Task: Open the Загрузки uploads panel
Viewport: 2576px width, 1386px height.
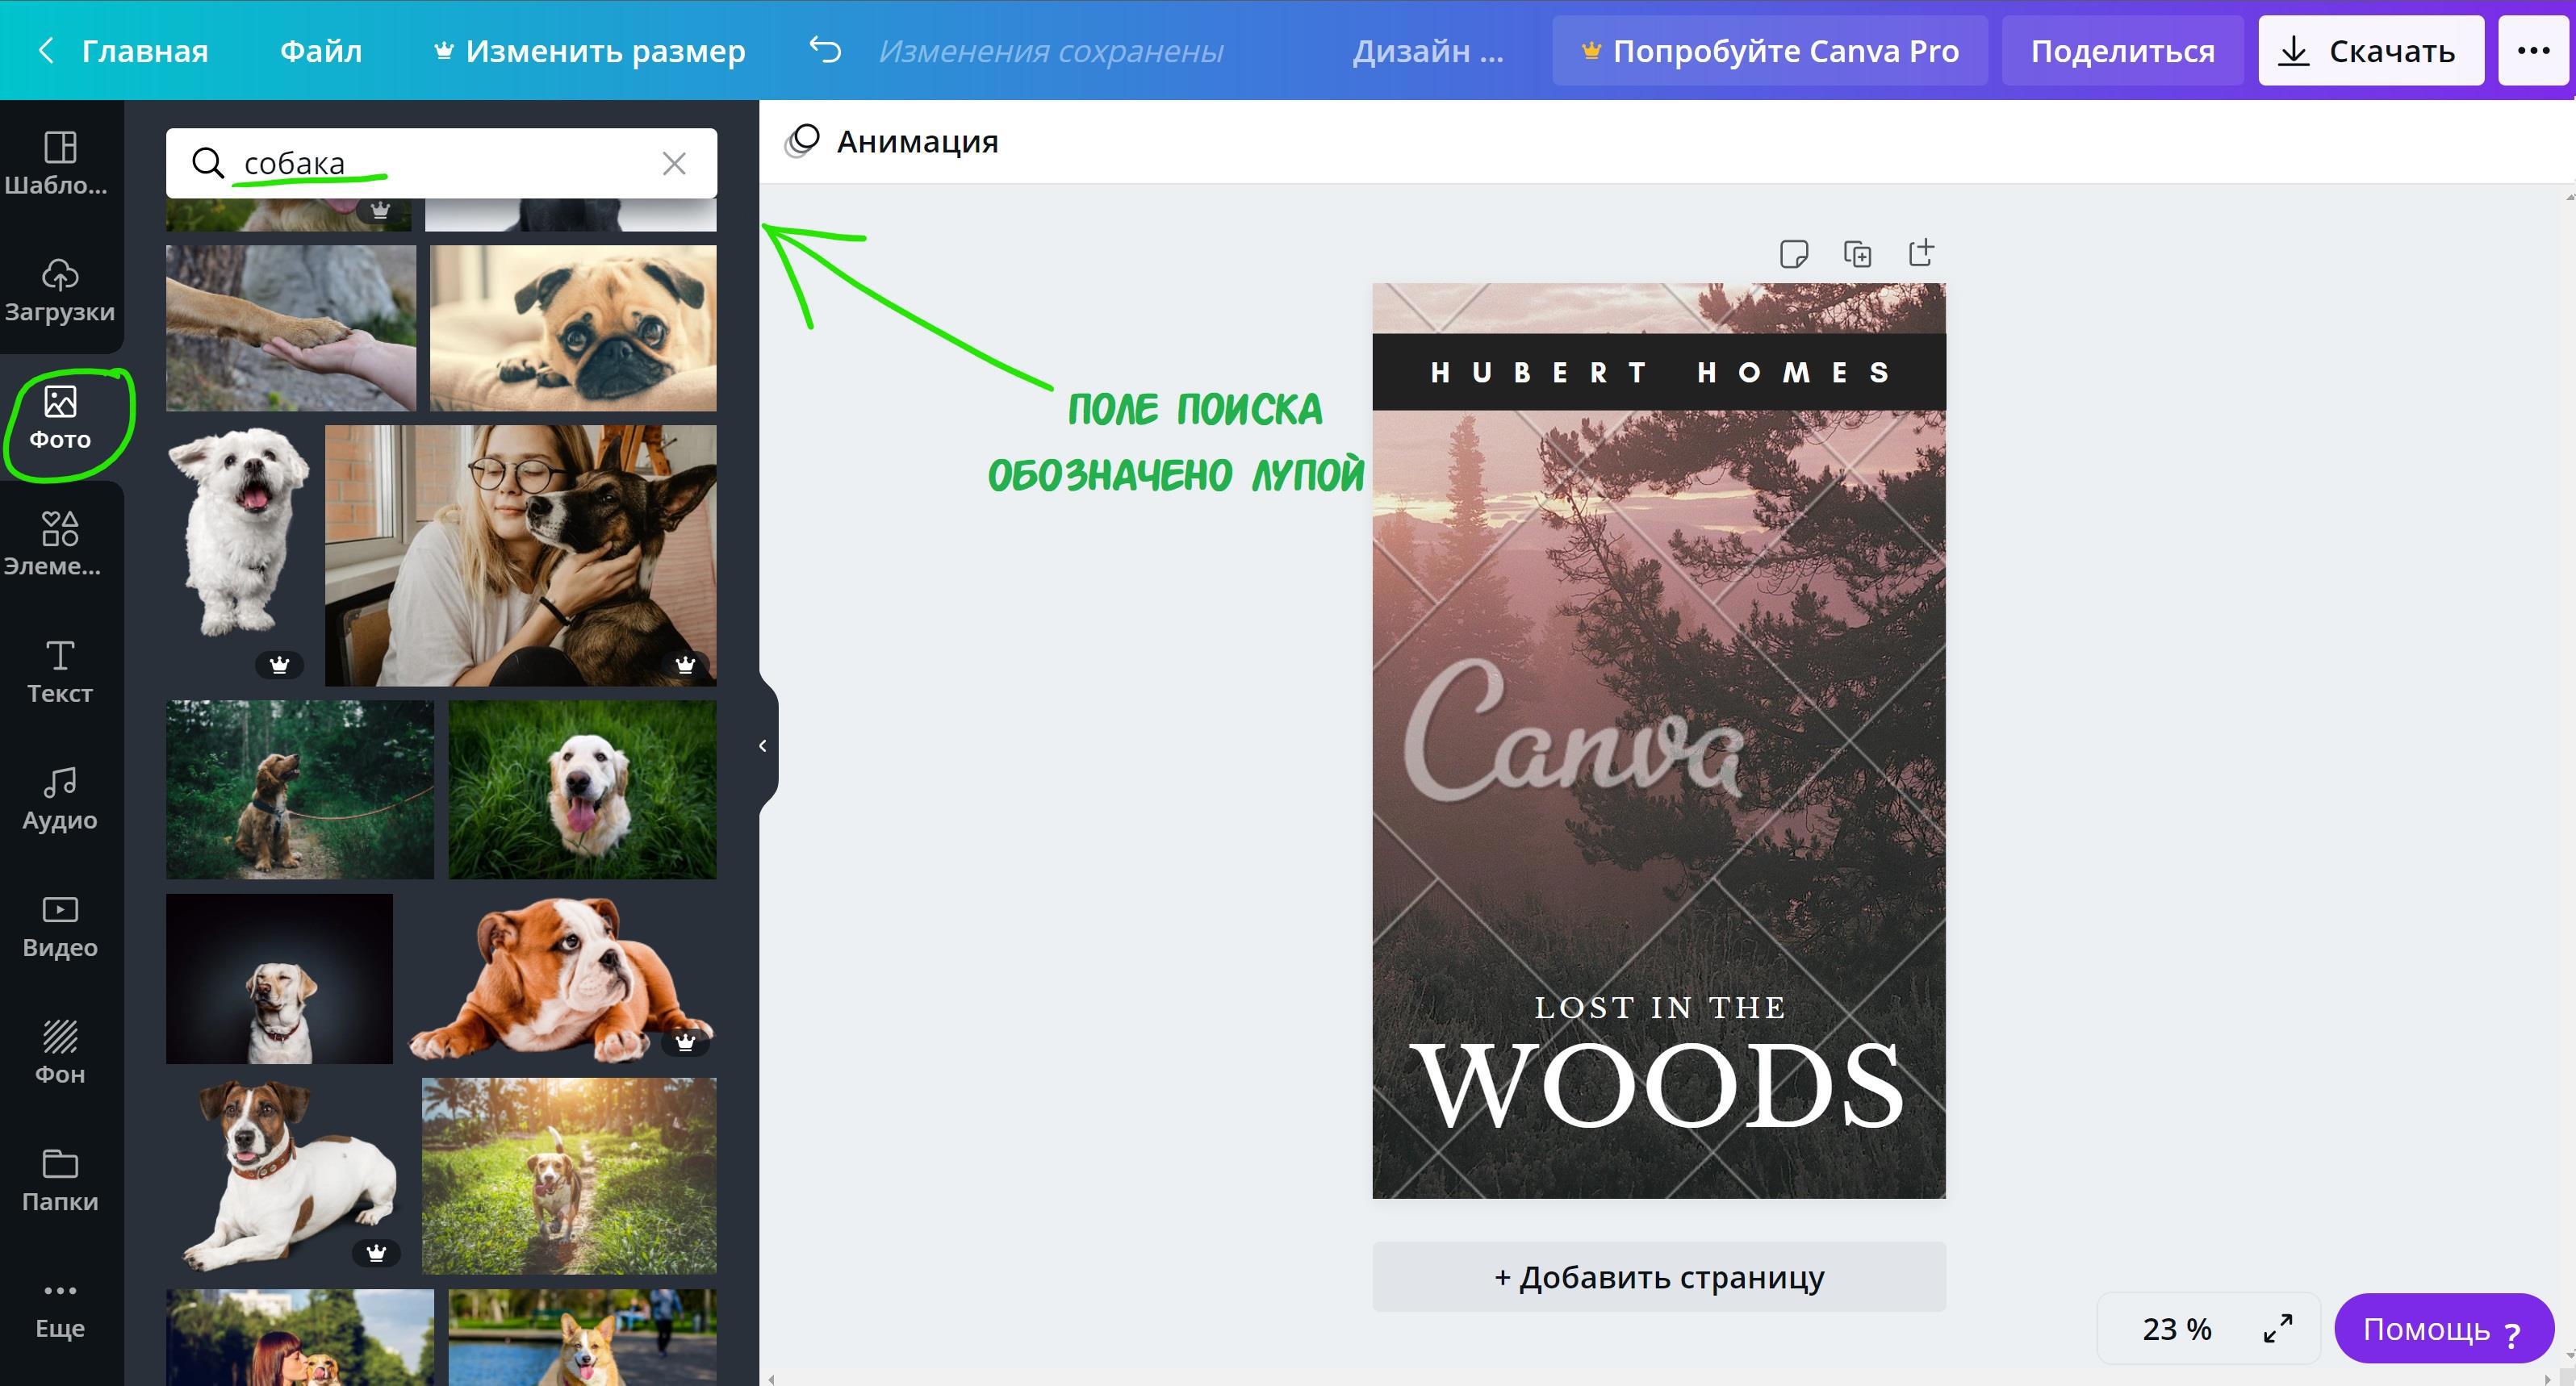Action: tap(59, 290)
